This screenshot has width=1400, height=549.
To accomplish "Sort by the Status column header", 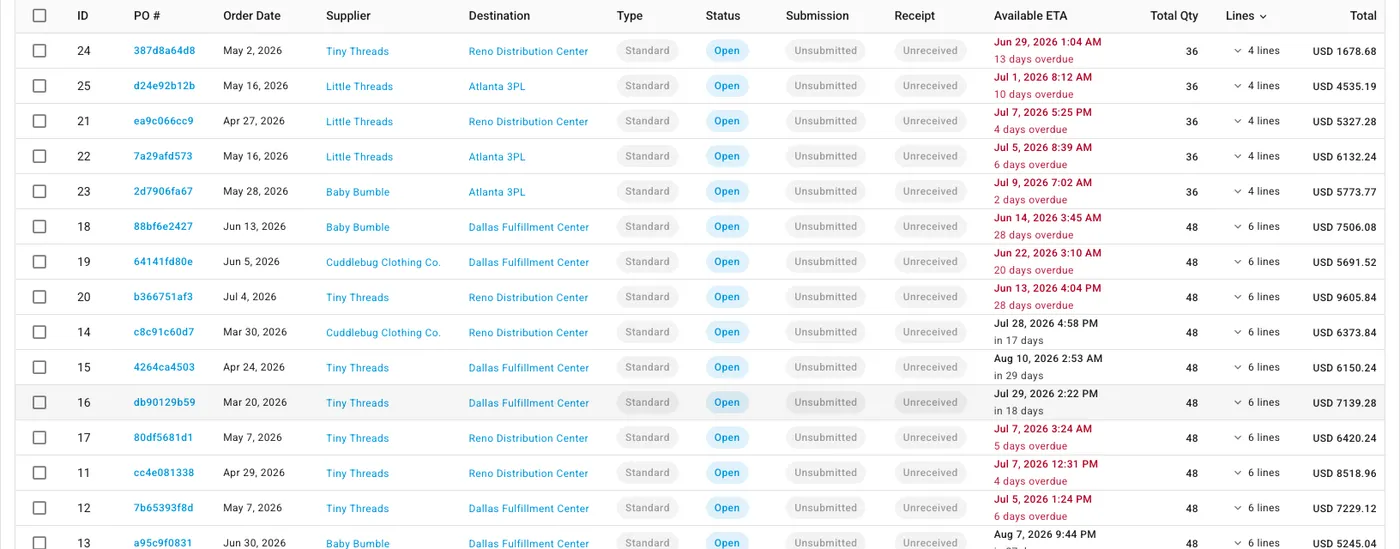I will coord(723,16).
